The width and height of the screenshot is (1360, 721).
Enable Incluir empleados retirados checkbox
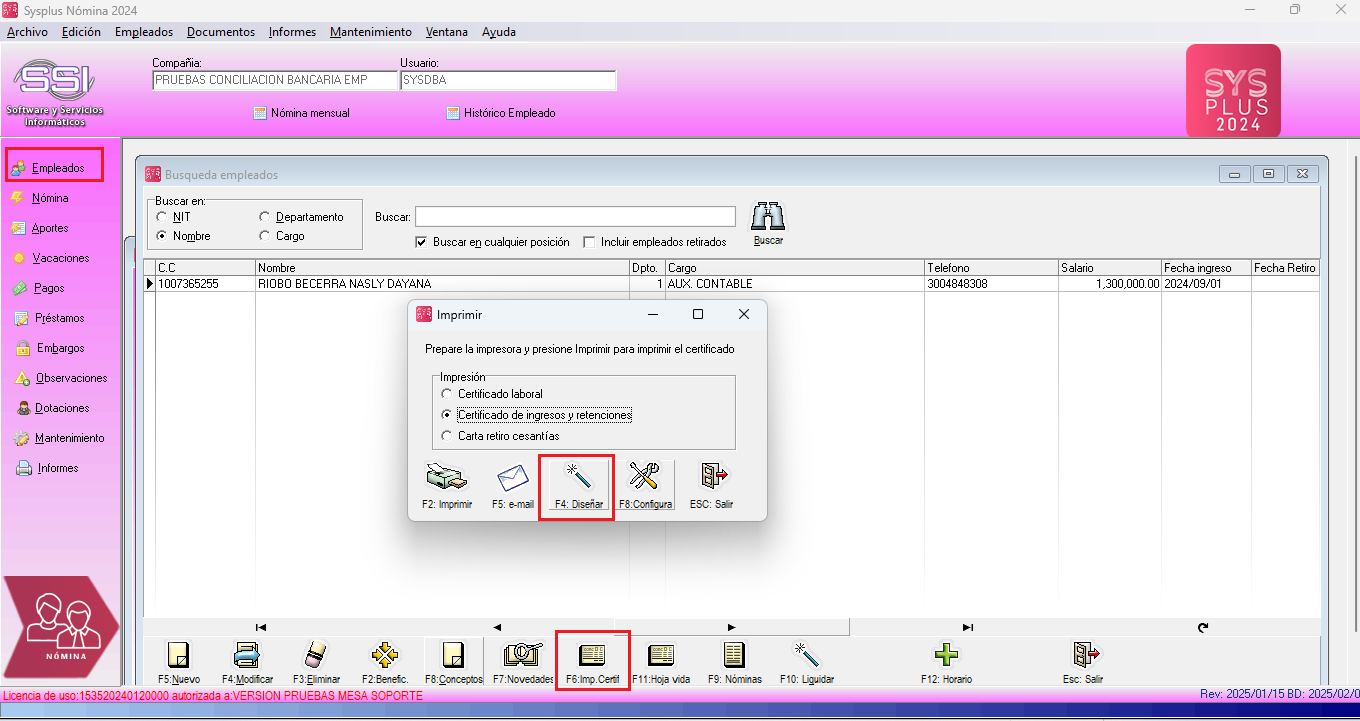(x=589, y=242)
